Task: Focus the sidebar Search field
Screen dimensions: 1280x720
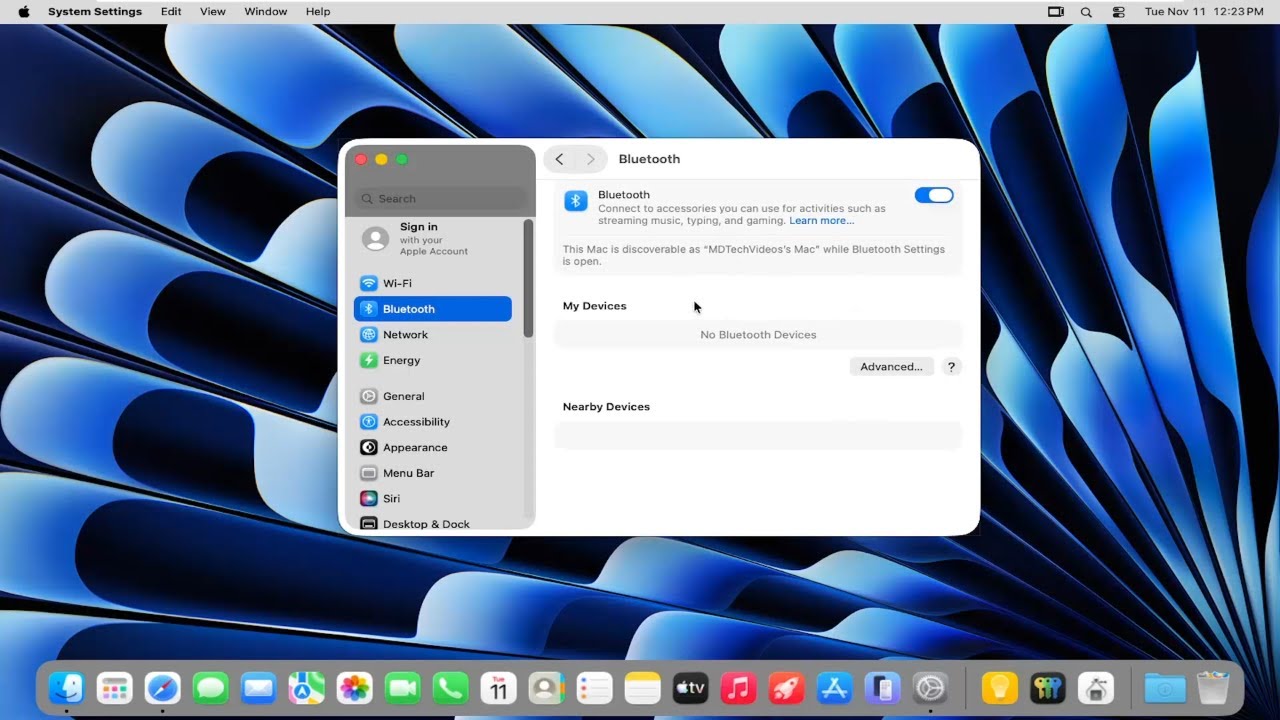Action: tap(440, 199)
